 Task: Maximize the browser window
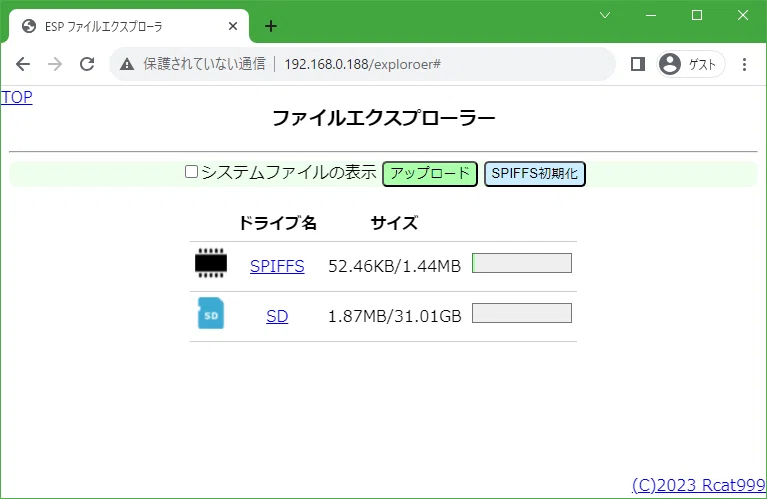coord(697,15)
